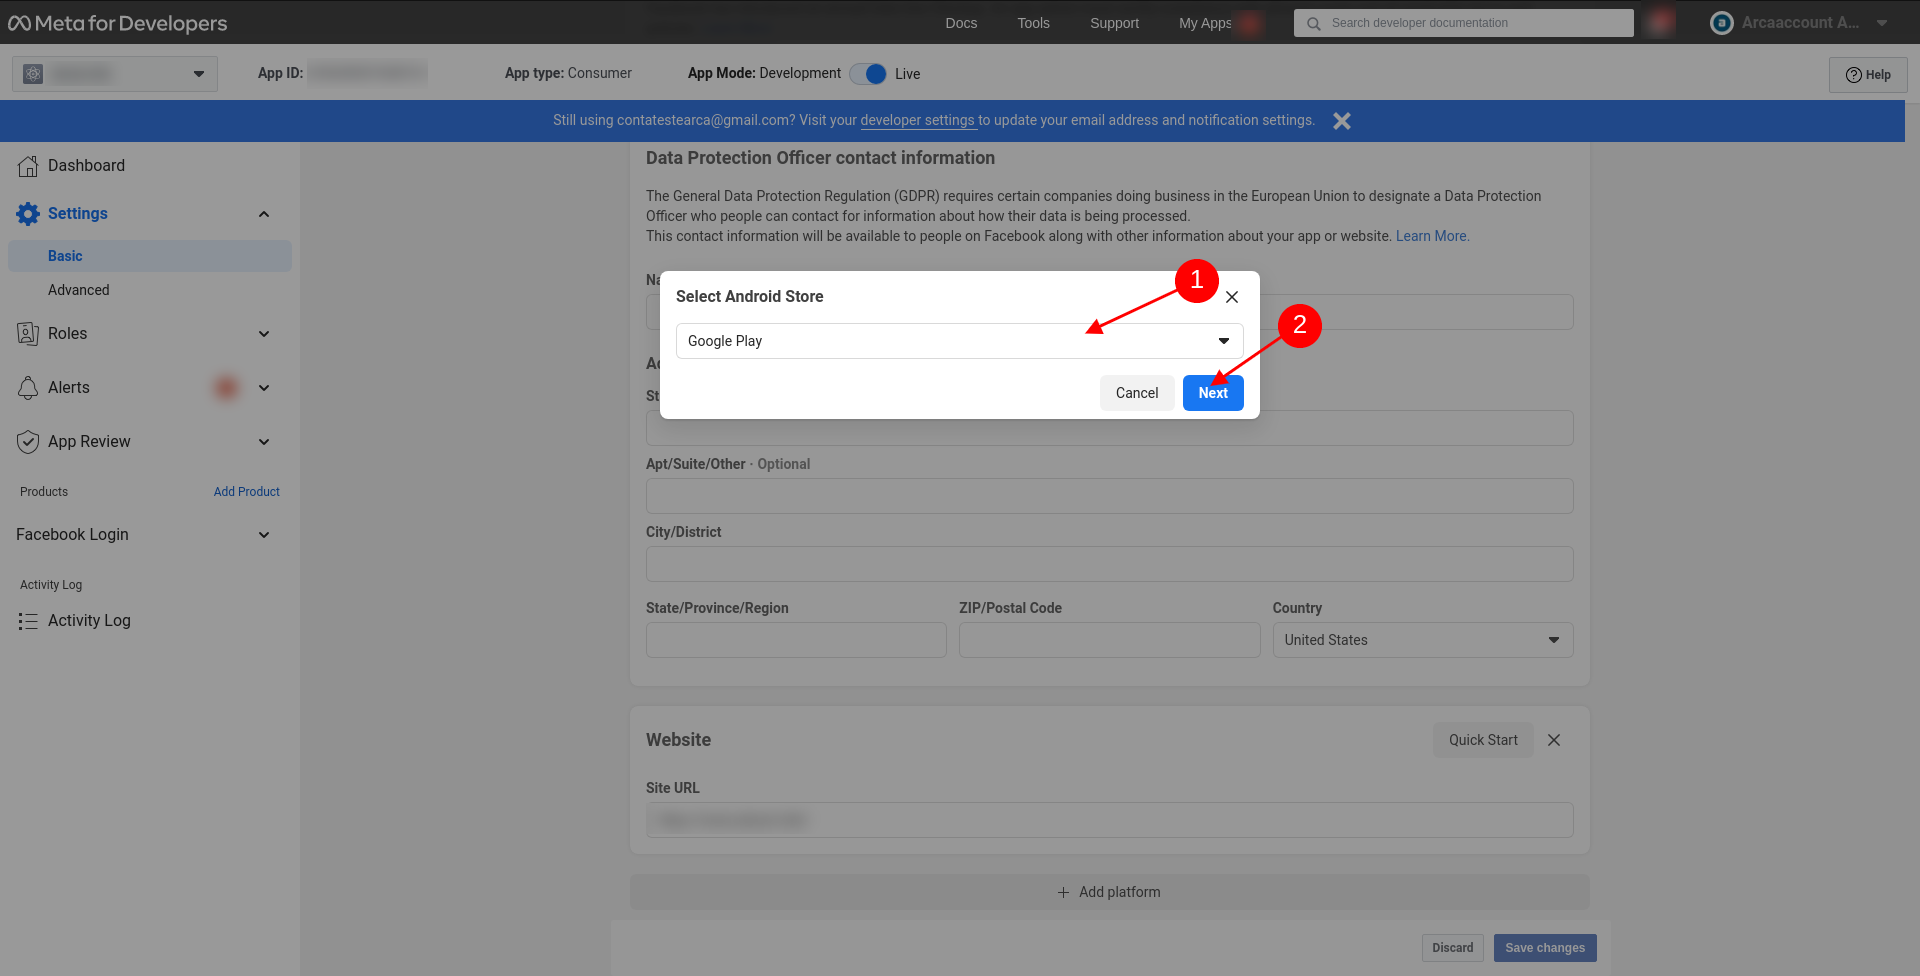Click the City/District input field
1920x976 pixels.
point(1110,564)
